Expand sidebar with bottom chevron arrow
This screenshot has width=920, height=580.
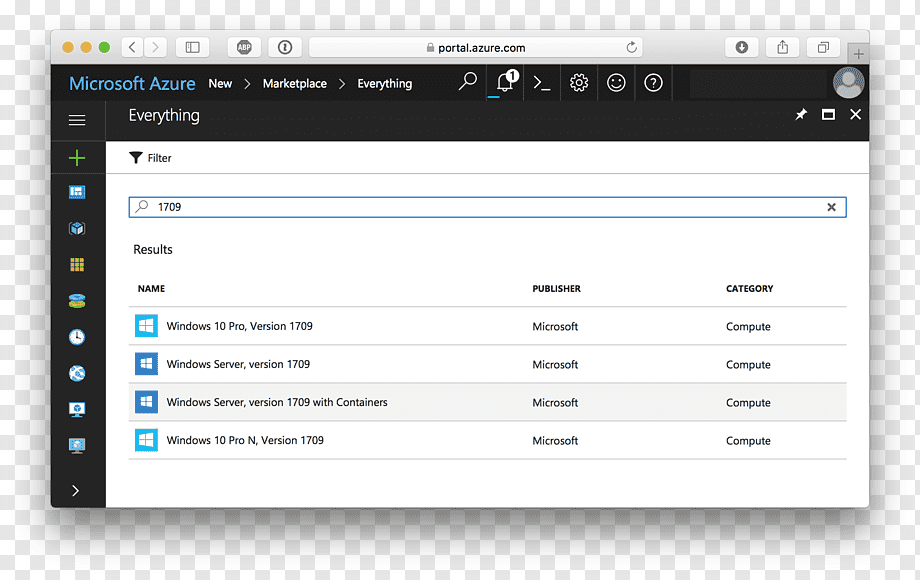click(x=76, y=490)
